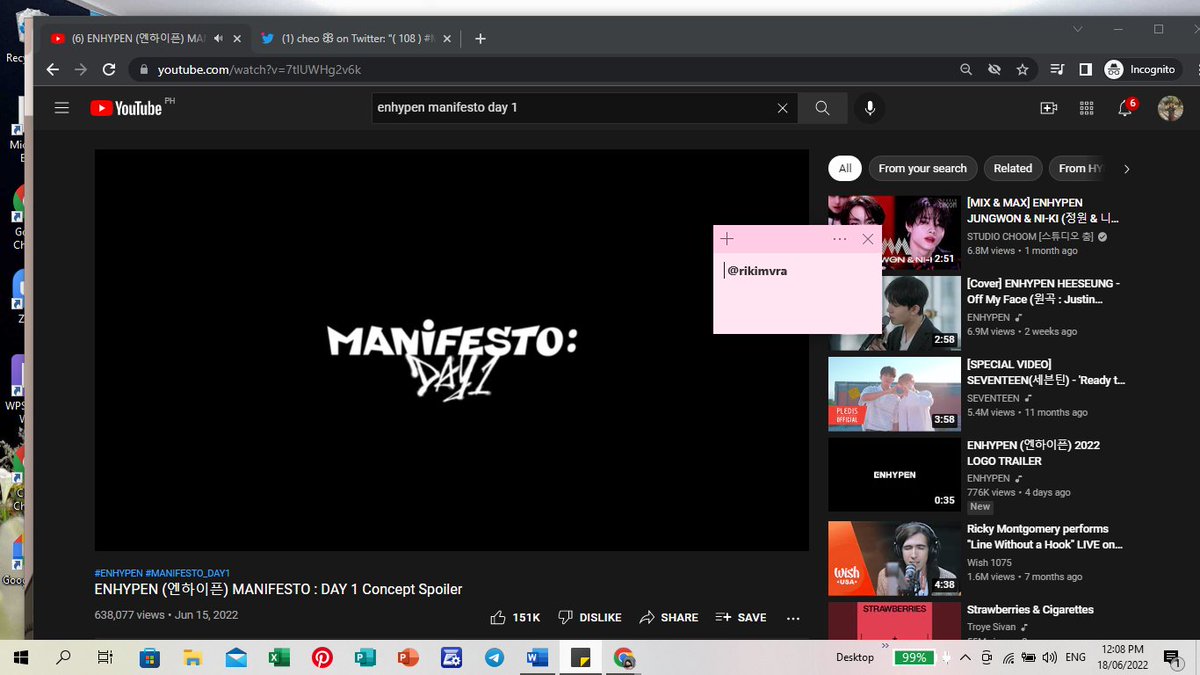Clear the YouTube search text
1200x675 pixels.
tap(783, 108)
